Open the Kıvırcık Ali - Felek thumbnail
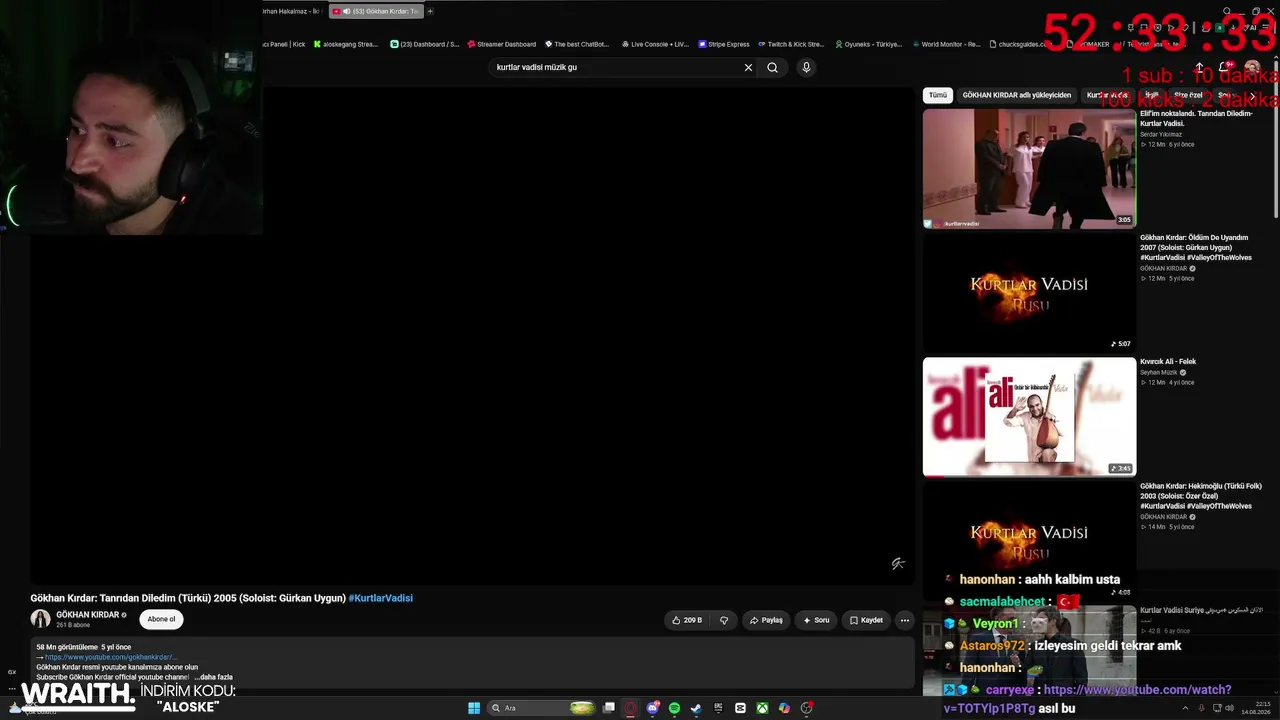The height and width of the screenshot is (720, 1280). click(1029, 417)
